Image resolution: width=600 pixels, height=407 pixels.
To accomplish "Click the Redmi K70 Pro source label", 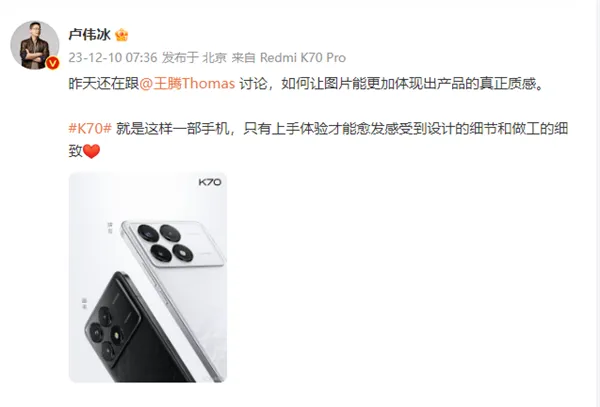I will pyautogui.click(x=303, y=58).
